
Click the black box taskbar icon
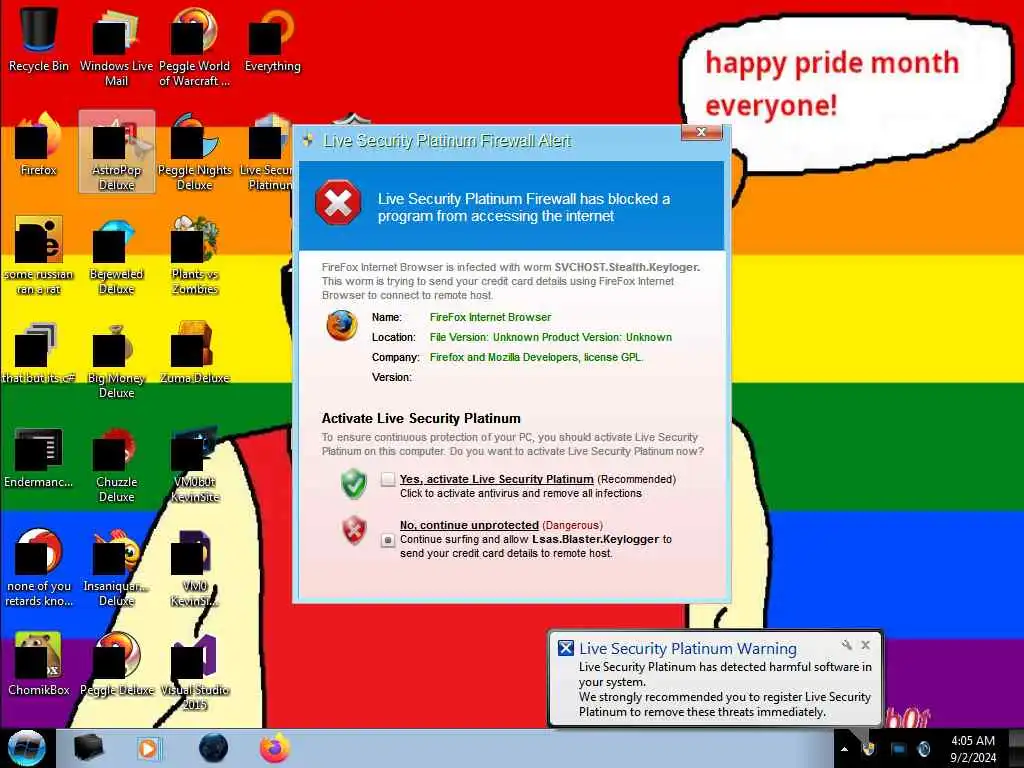88,748
